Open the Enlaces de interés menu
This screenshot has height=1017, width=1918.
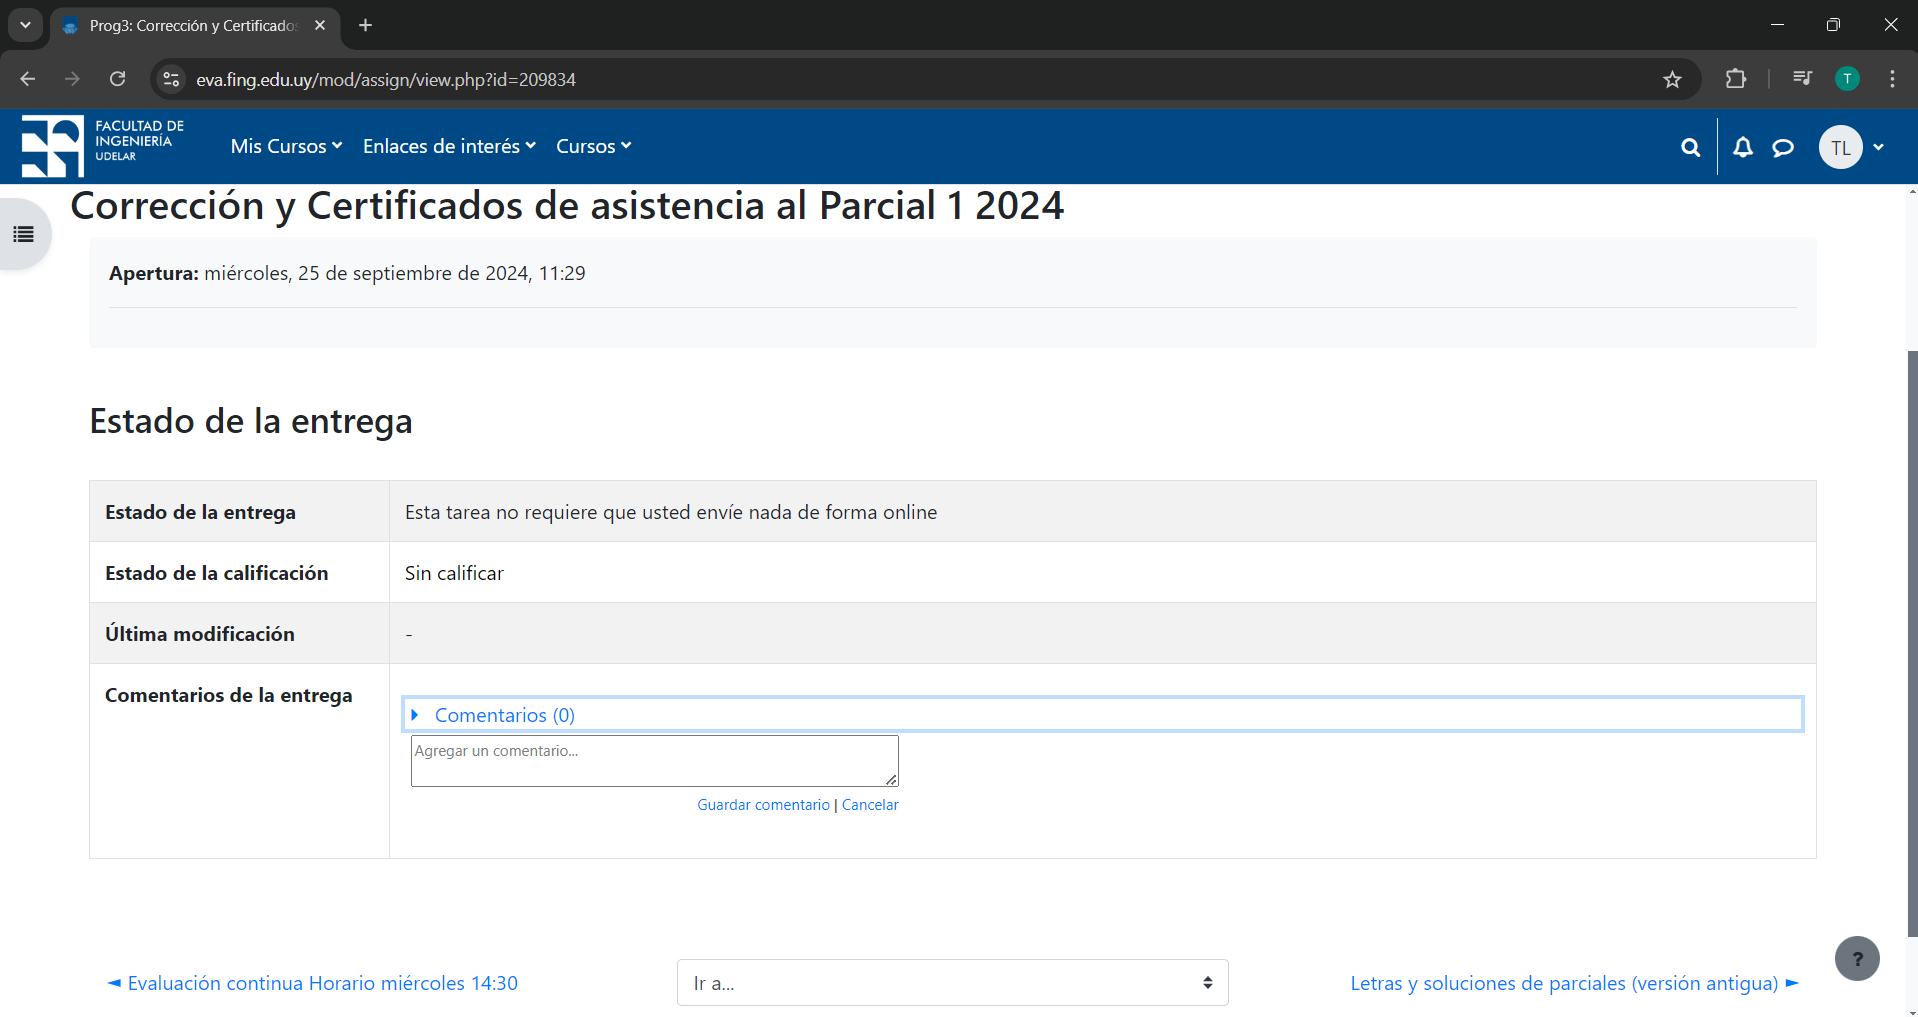[x=450, y=146]
